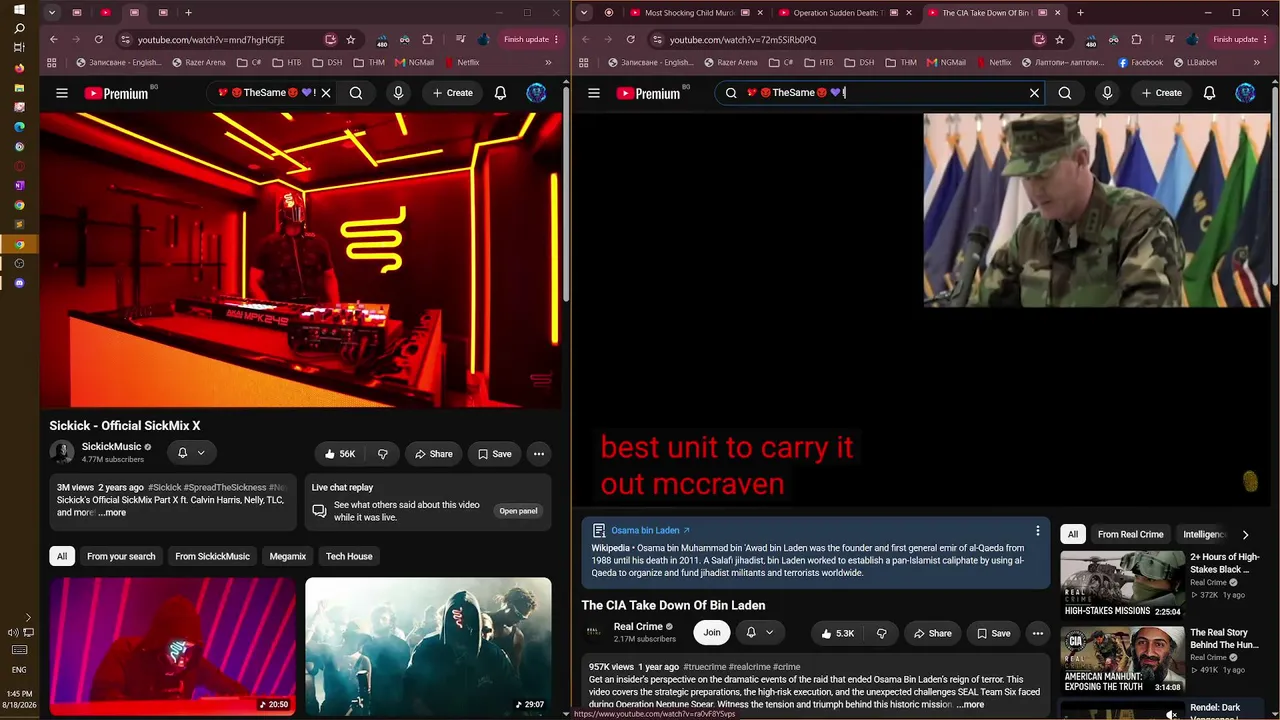Screen dimensions: 1280x720
Task: Submit search with magnifier in right window
Action: tap(1065, 93)
